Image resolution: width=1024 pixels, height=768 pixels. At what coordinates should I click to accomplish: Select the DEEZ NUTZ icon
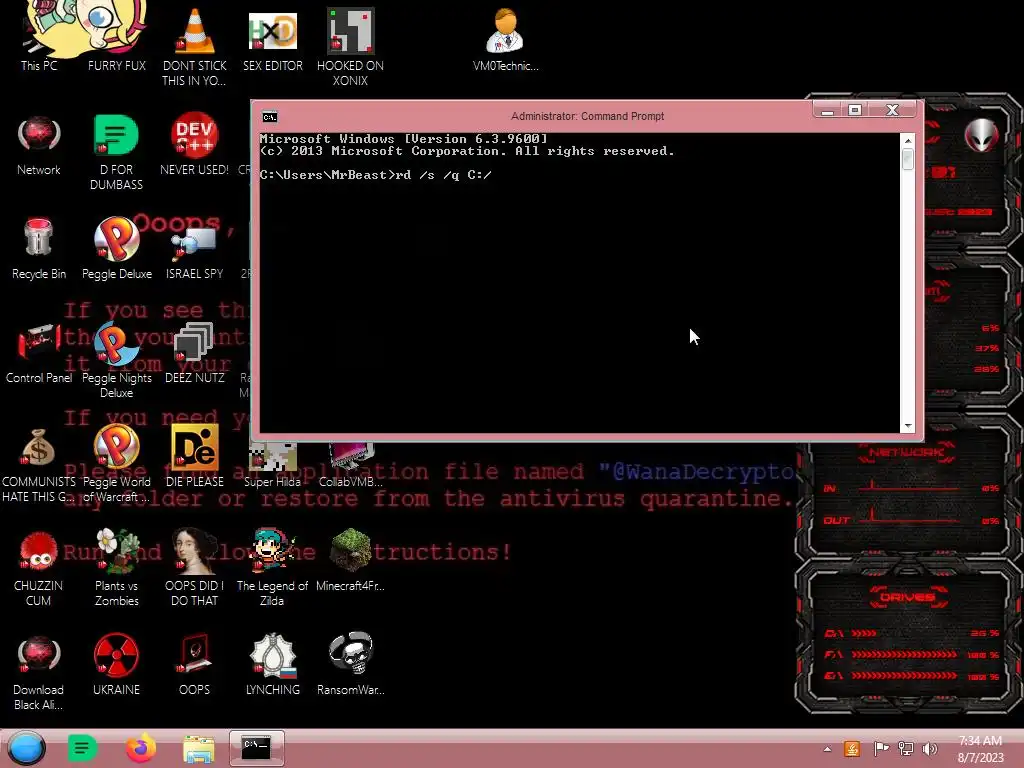(x=194, y=353)
